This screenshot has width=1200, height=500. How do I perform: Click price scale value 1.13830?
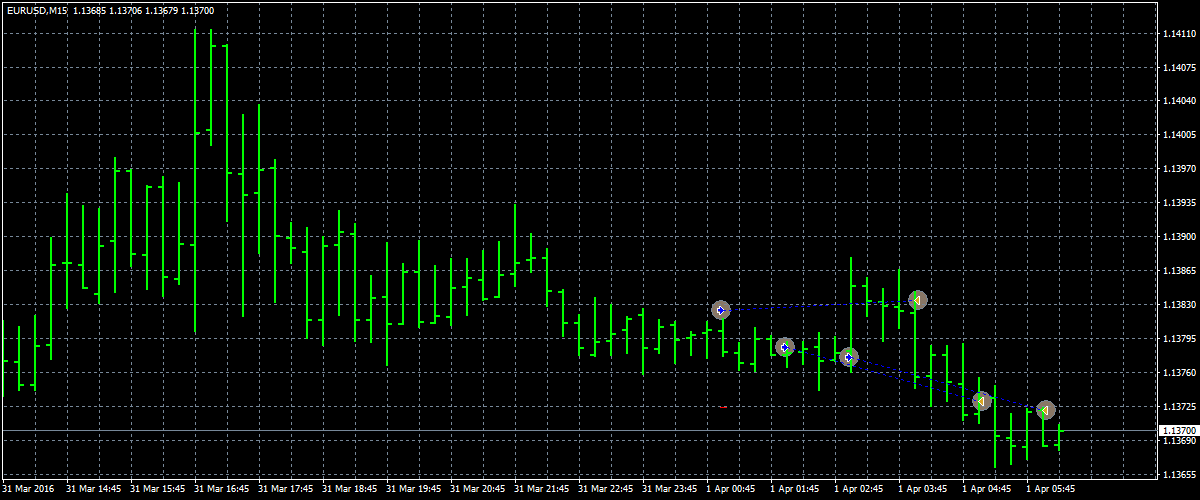coord(1179,305)
